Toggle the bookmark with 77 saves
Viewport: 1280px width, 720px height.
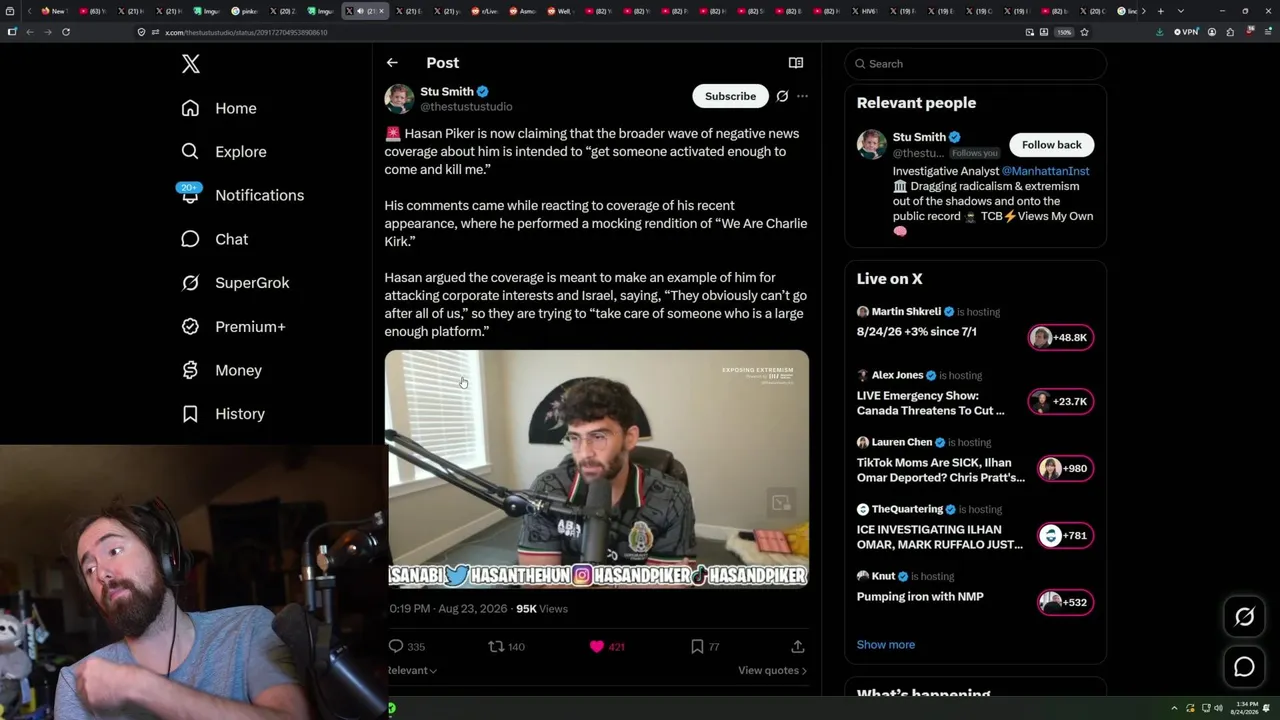pos(697,647)
